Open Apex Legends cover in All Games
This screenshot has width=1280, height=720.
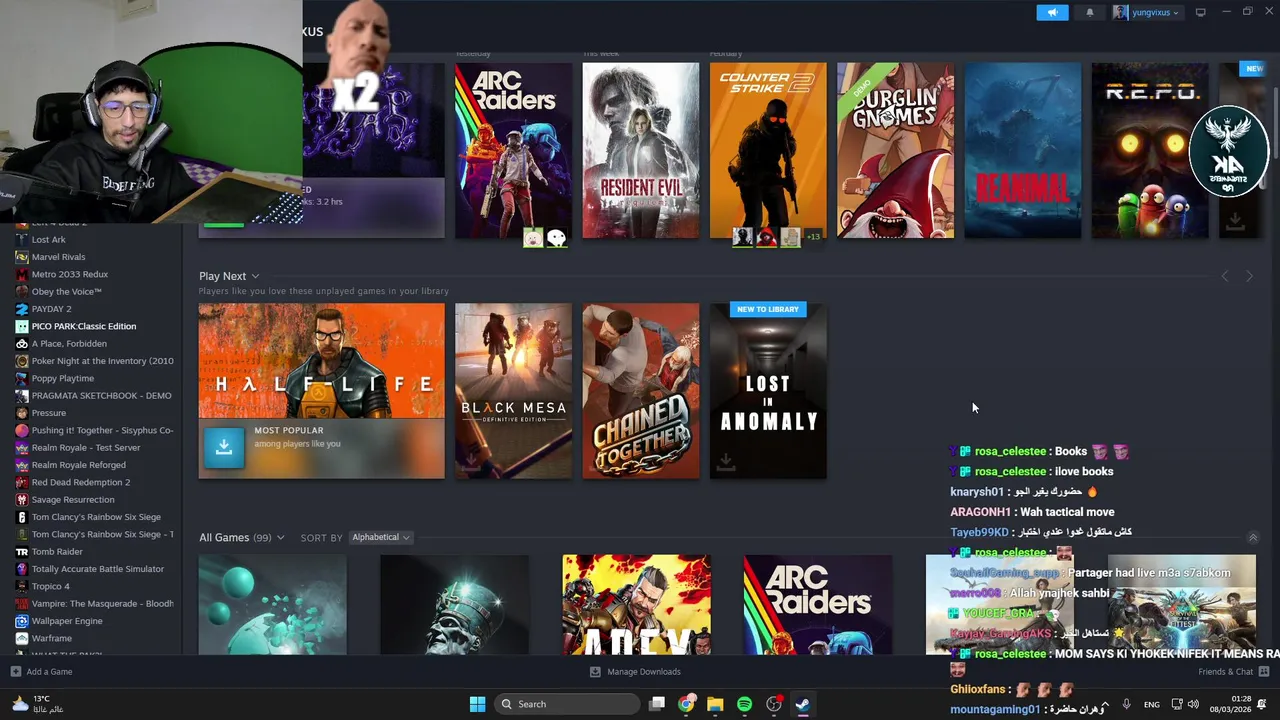point(637,605)
